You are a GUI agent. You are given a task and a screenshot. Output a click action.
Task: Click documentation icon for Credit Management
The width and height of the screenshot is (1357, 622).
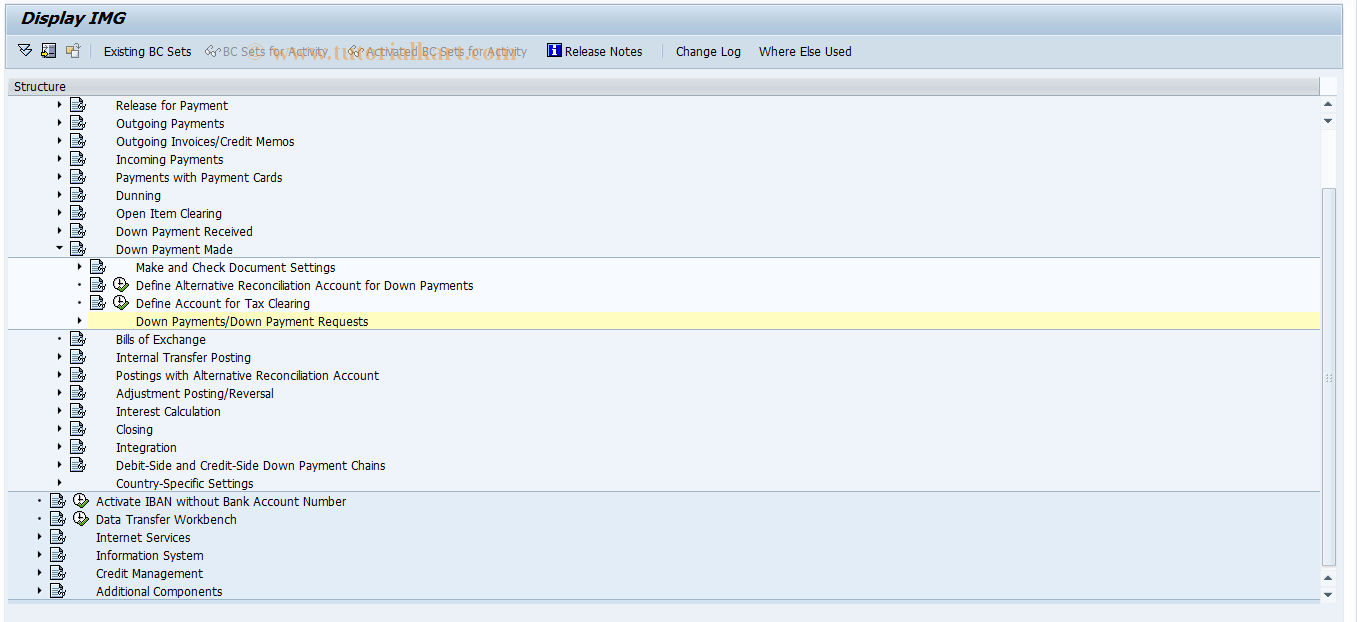[58, 573]
